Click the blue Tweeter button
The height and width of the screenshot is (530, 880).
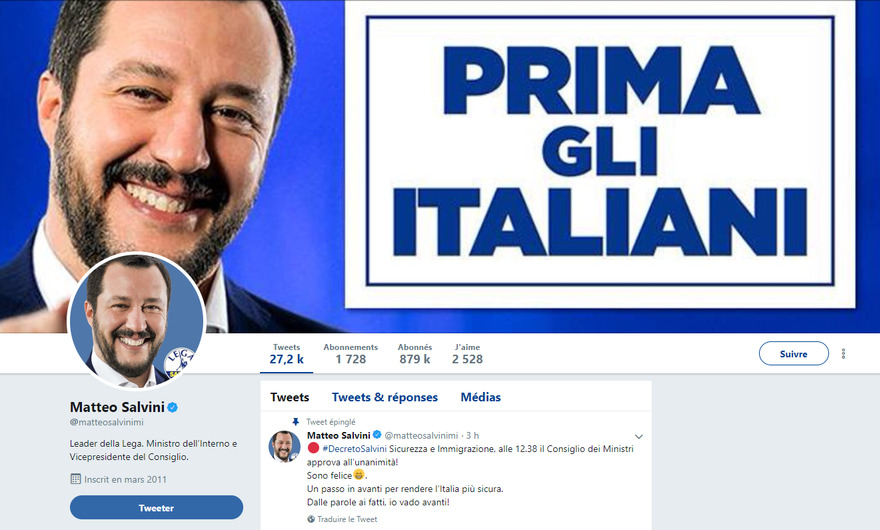pyautogui.click(x=156, y=508)
